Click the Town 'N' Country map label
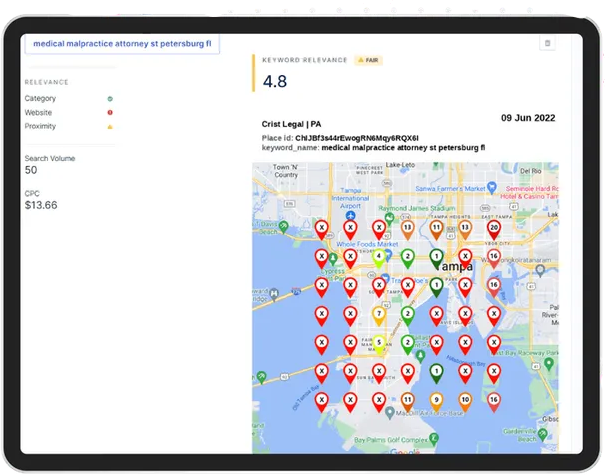The height and width of the screenshot is (475, 609). [285, 171]
